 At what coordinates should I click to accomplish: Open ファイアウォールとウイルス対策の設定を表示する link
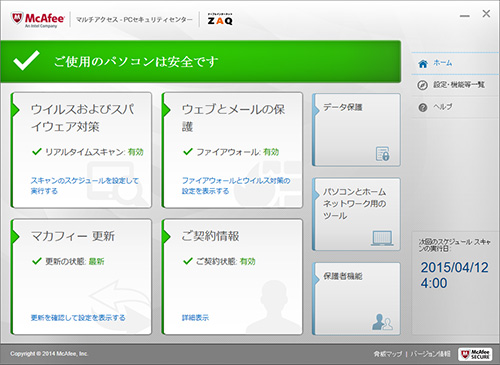point(236,186)
